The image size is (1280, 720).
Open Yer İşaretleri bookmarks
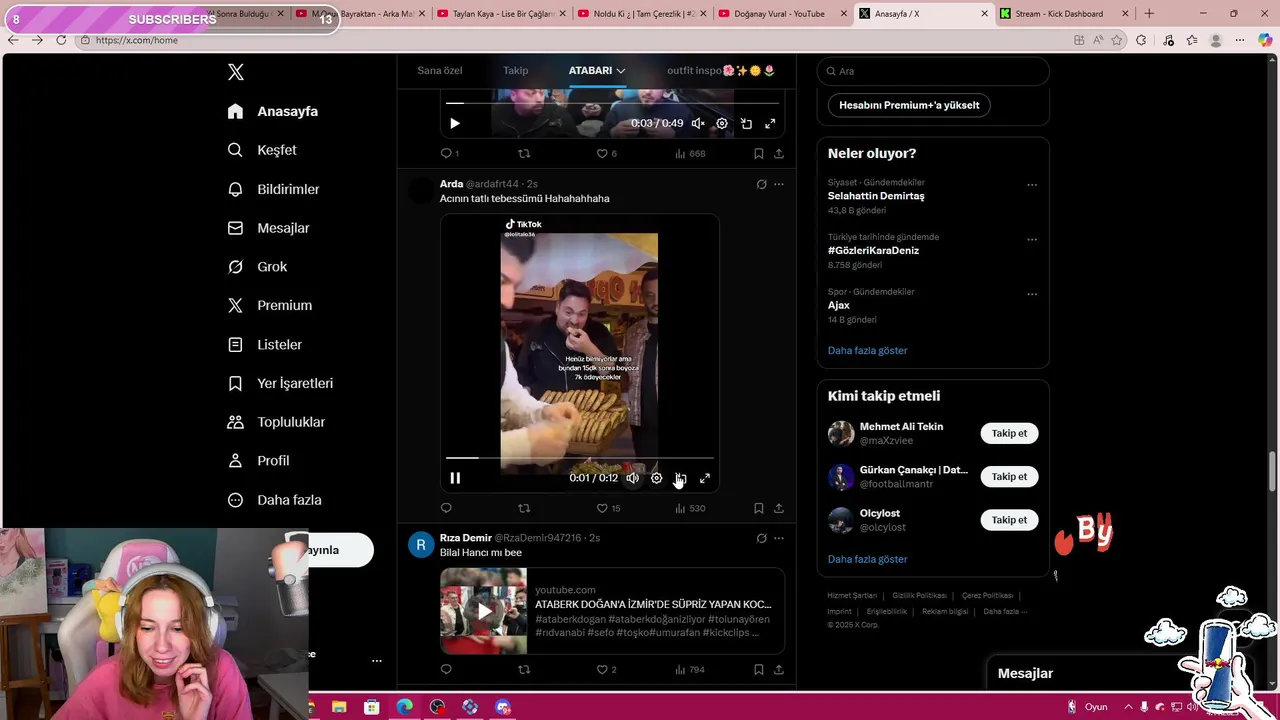pyautogui.click(x=280, y=383)
